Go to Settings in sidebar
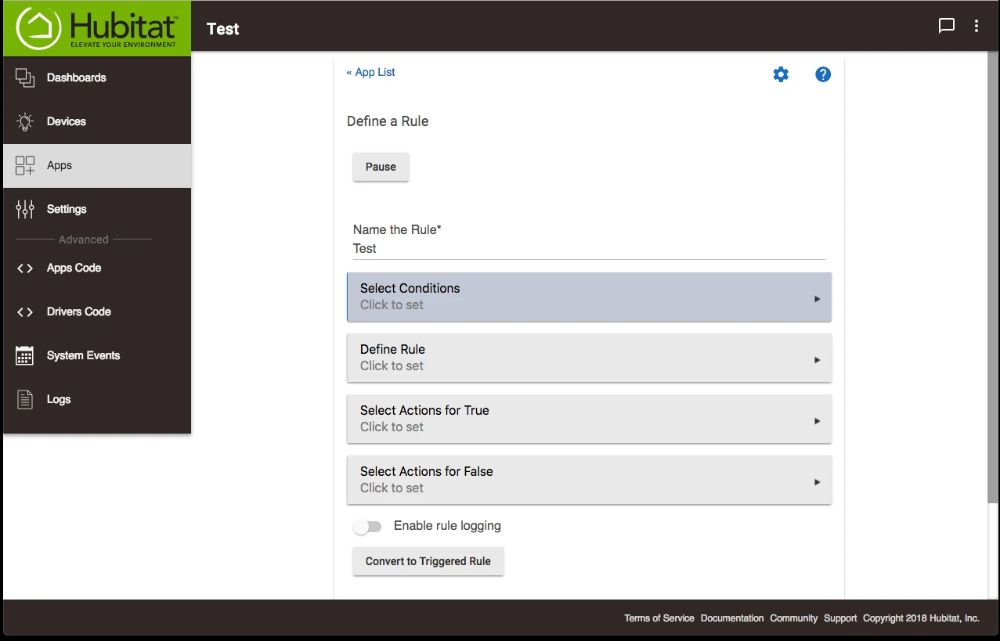 coord(66,210)
